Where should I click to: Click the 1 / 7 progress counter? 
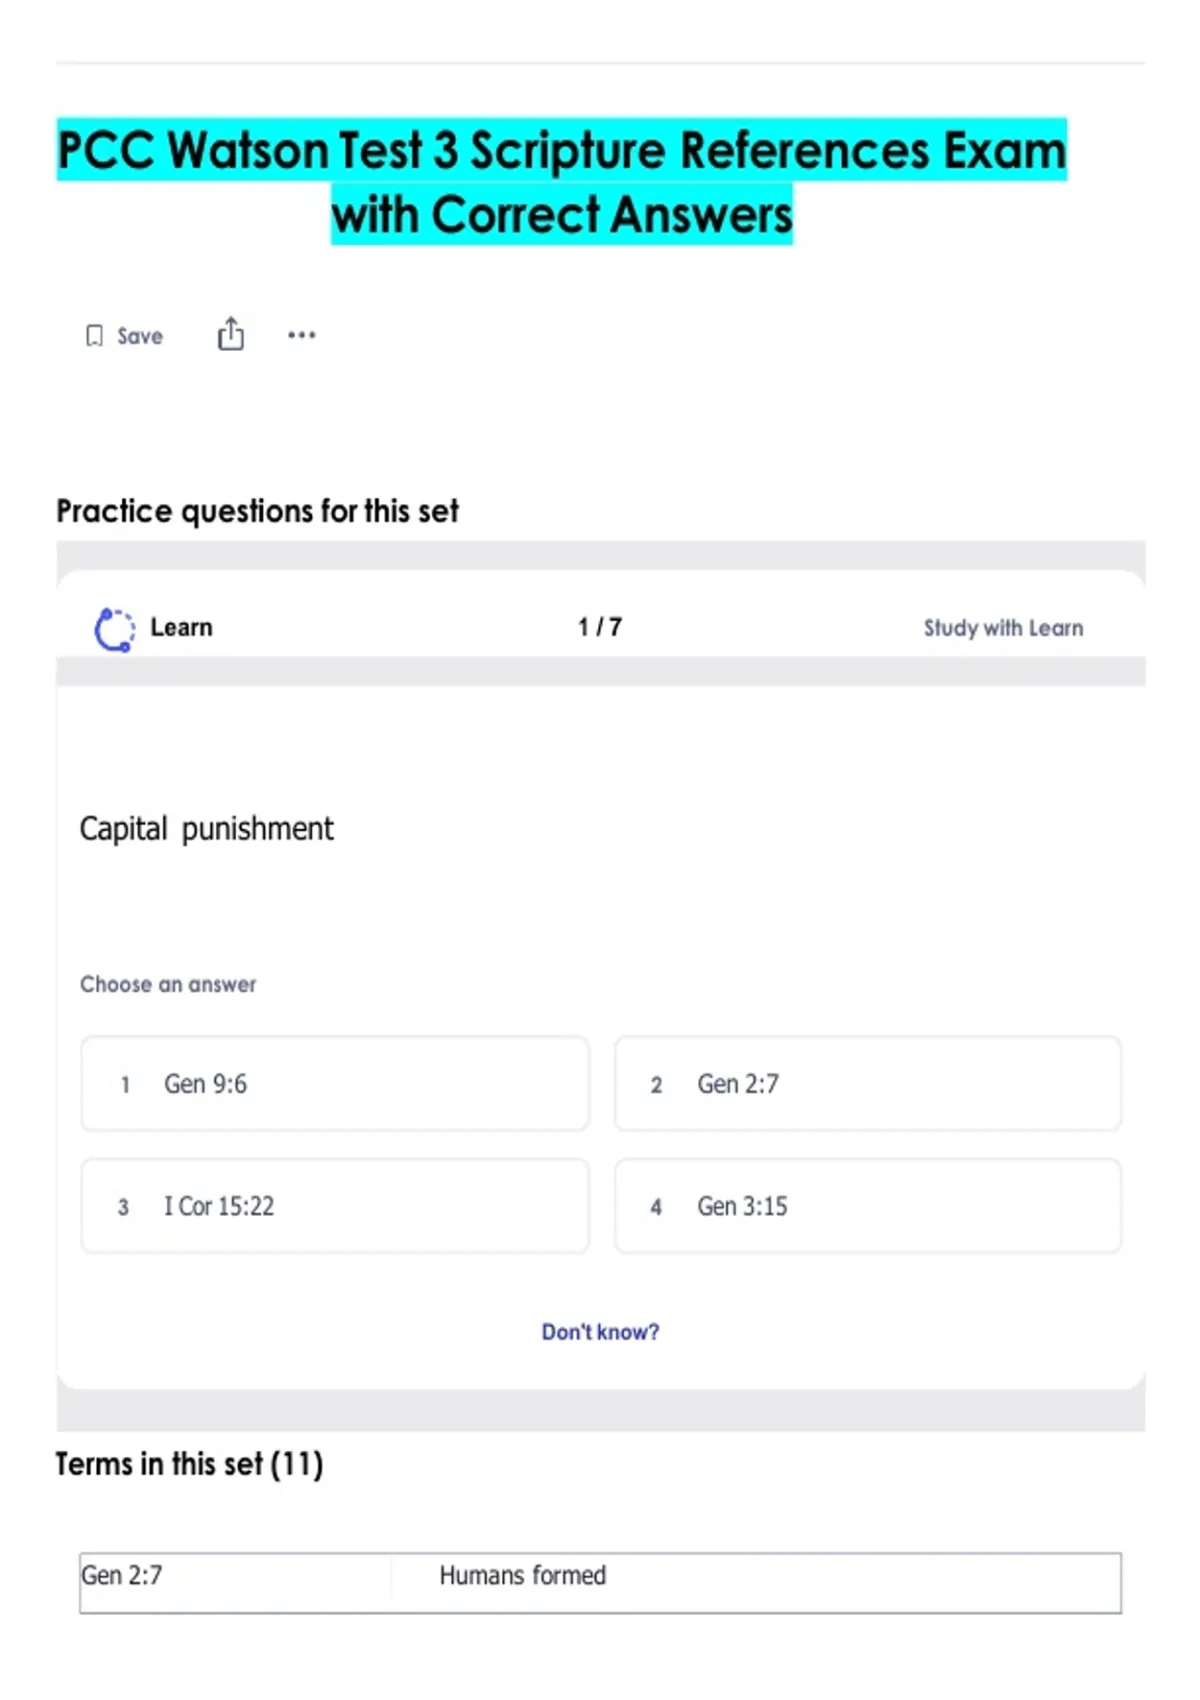pos(600,627)
